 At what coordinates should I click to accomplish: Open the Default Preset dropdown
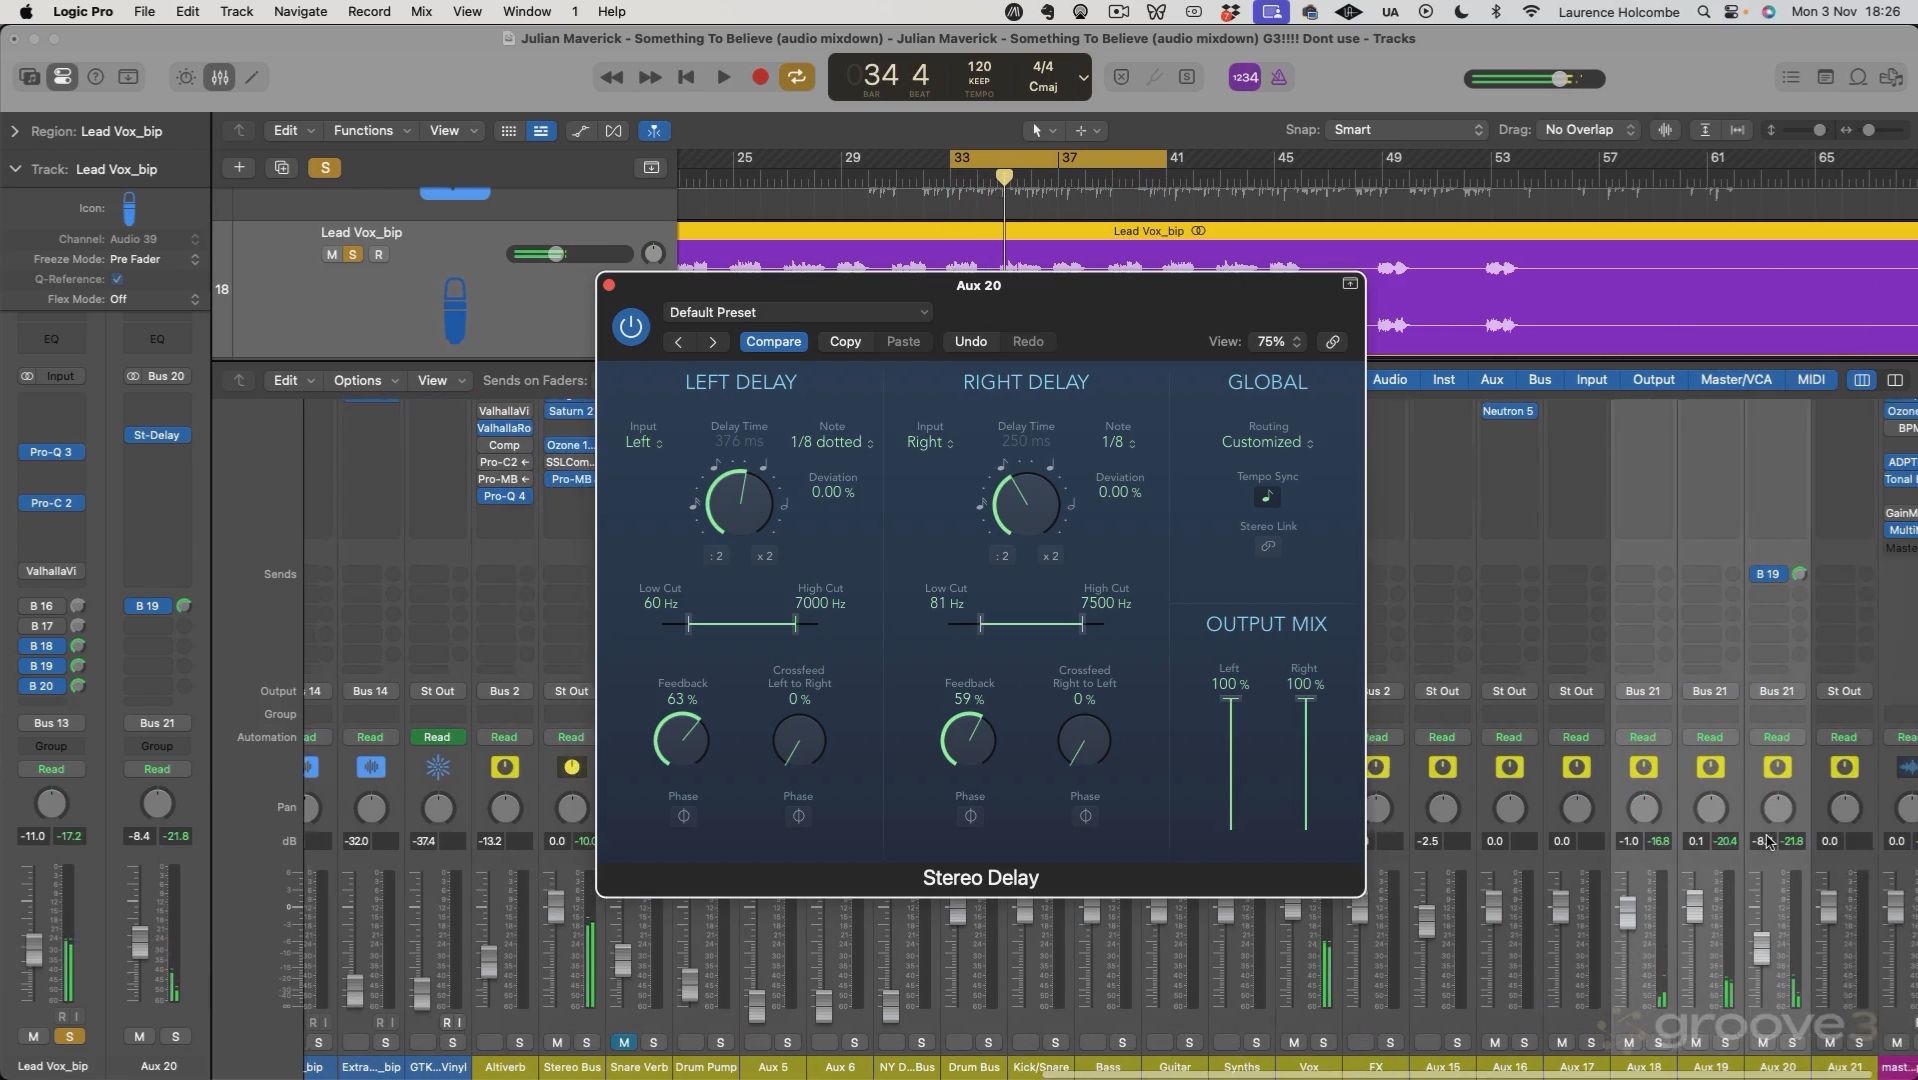pos(797,313)
